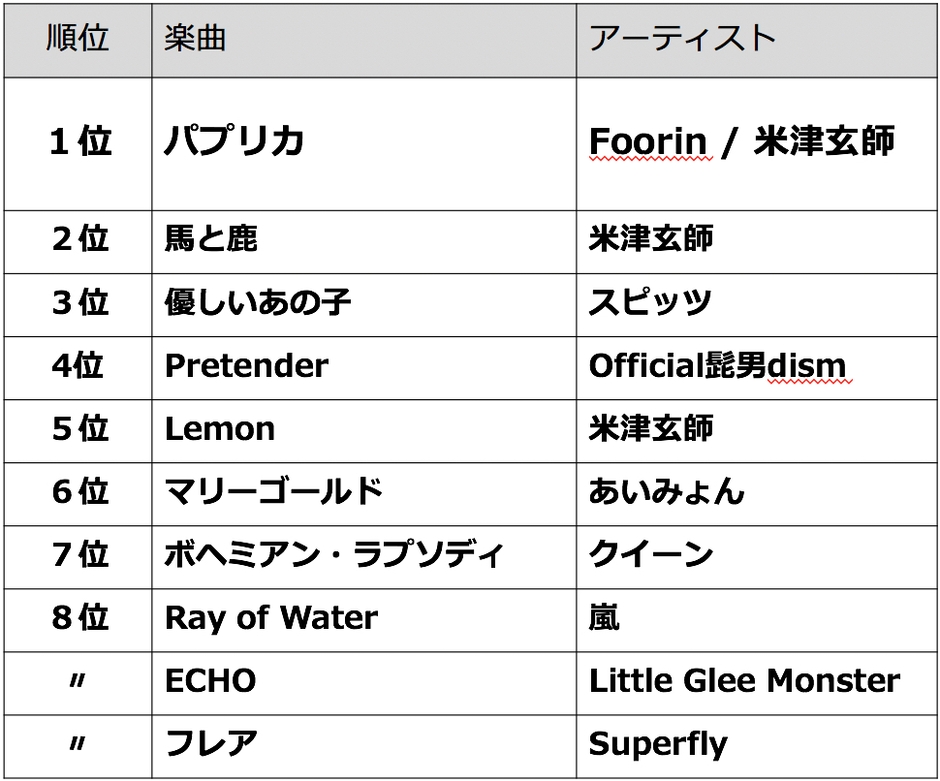
Task: Click the クイーン artist name
Action: coord(651,555)
